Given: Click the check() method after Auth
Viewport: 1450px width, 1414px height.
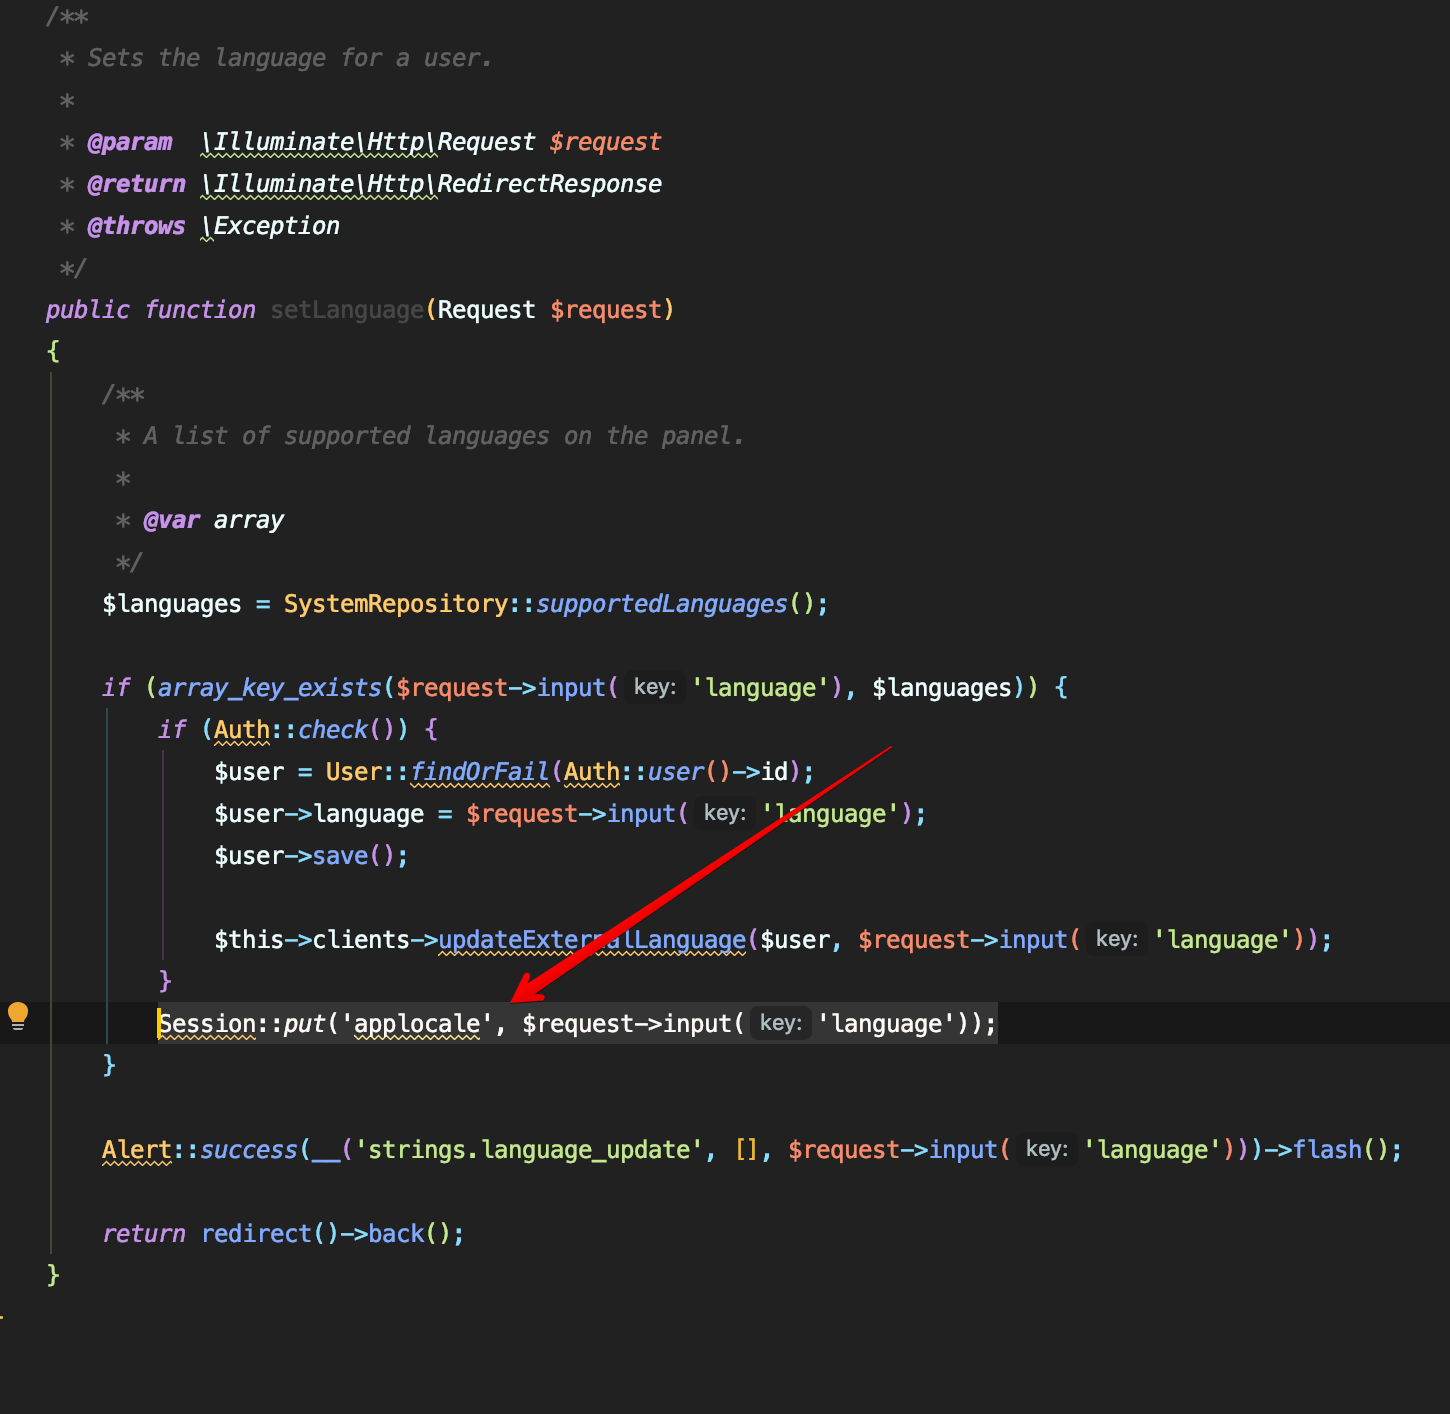Looking at the screenshot, I should pyautogui.click(x=333, y=730).
